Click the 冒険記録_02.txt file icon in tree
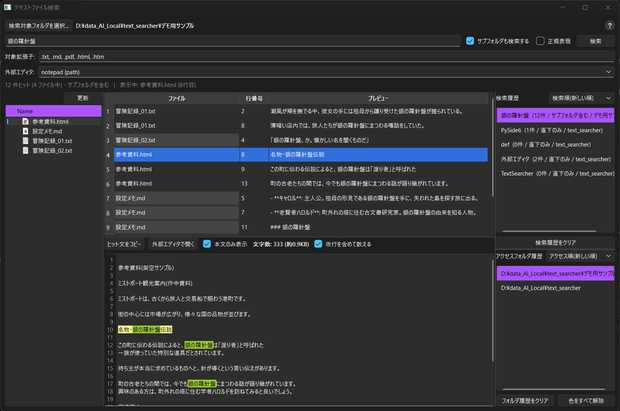 25,150
